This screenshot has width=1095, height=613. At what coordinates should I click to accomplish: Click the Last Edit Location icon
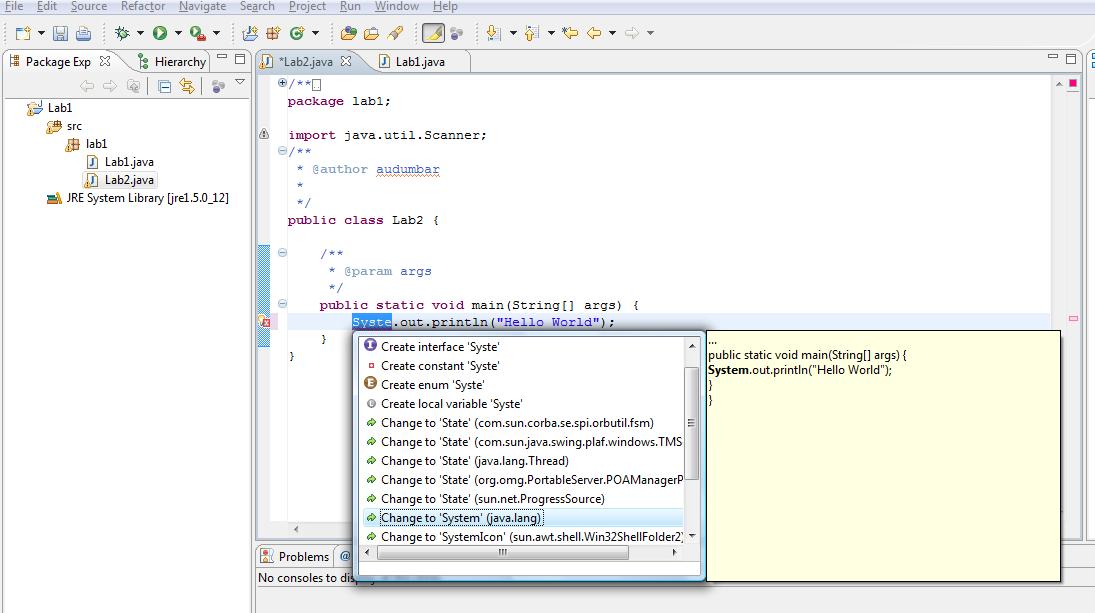click(x=570, y=33)
